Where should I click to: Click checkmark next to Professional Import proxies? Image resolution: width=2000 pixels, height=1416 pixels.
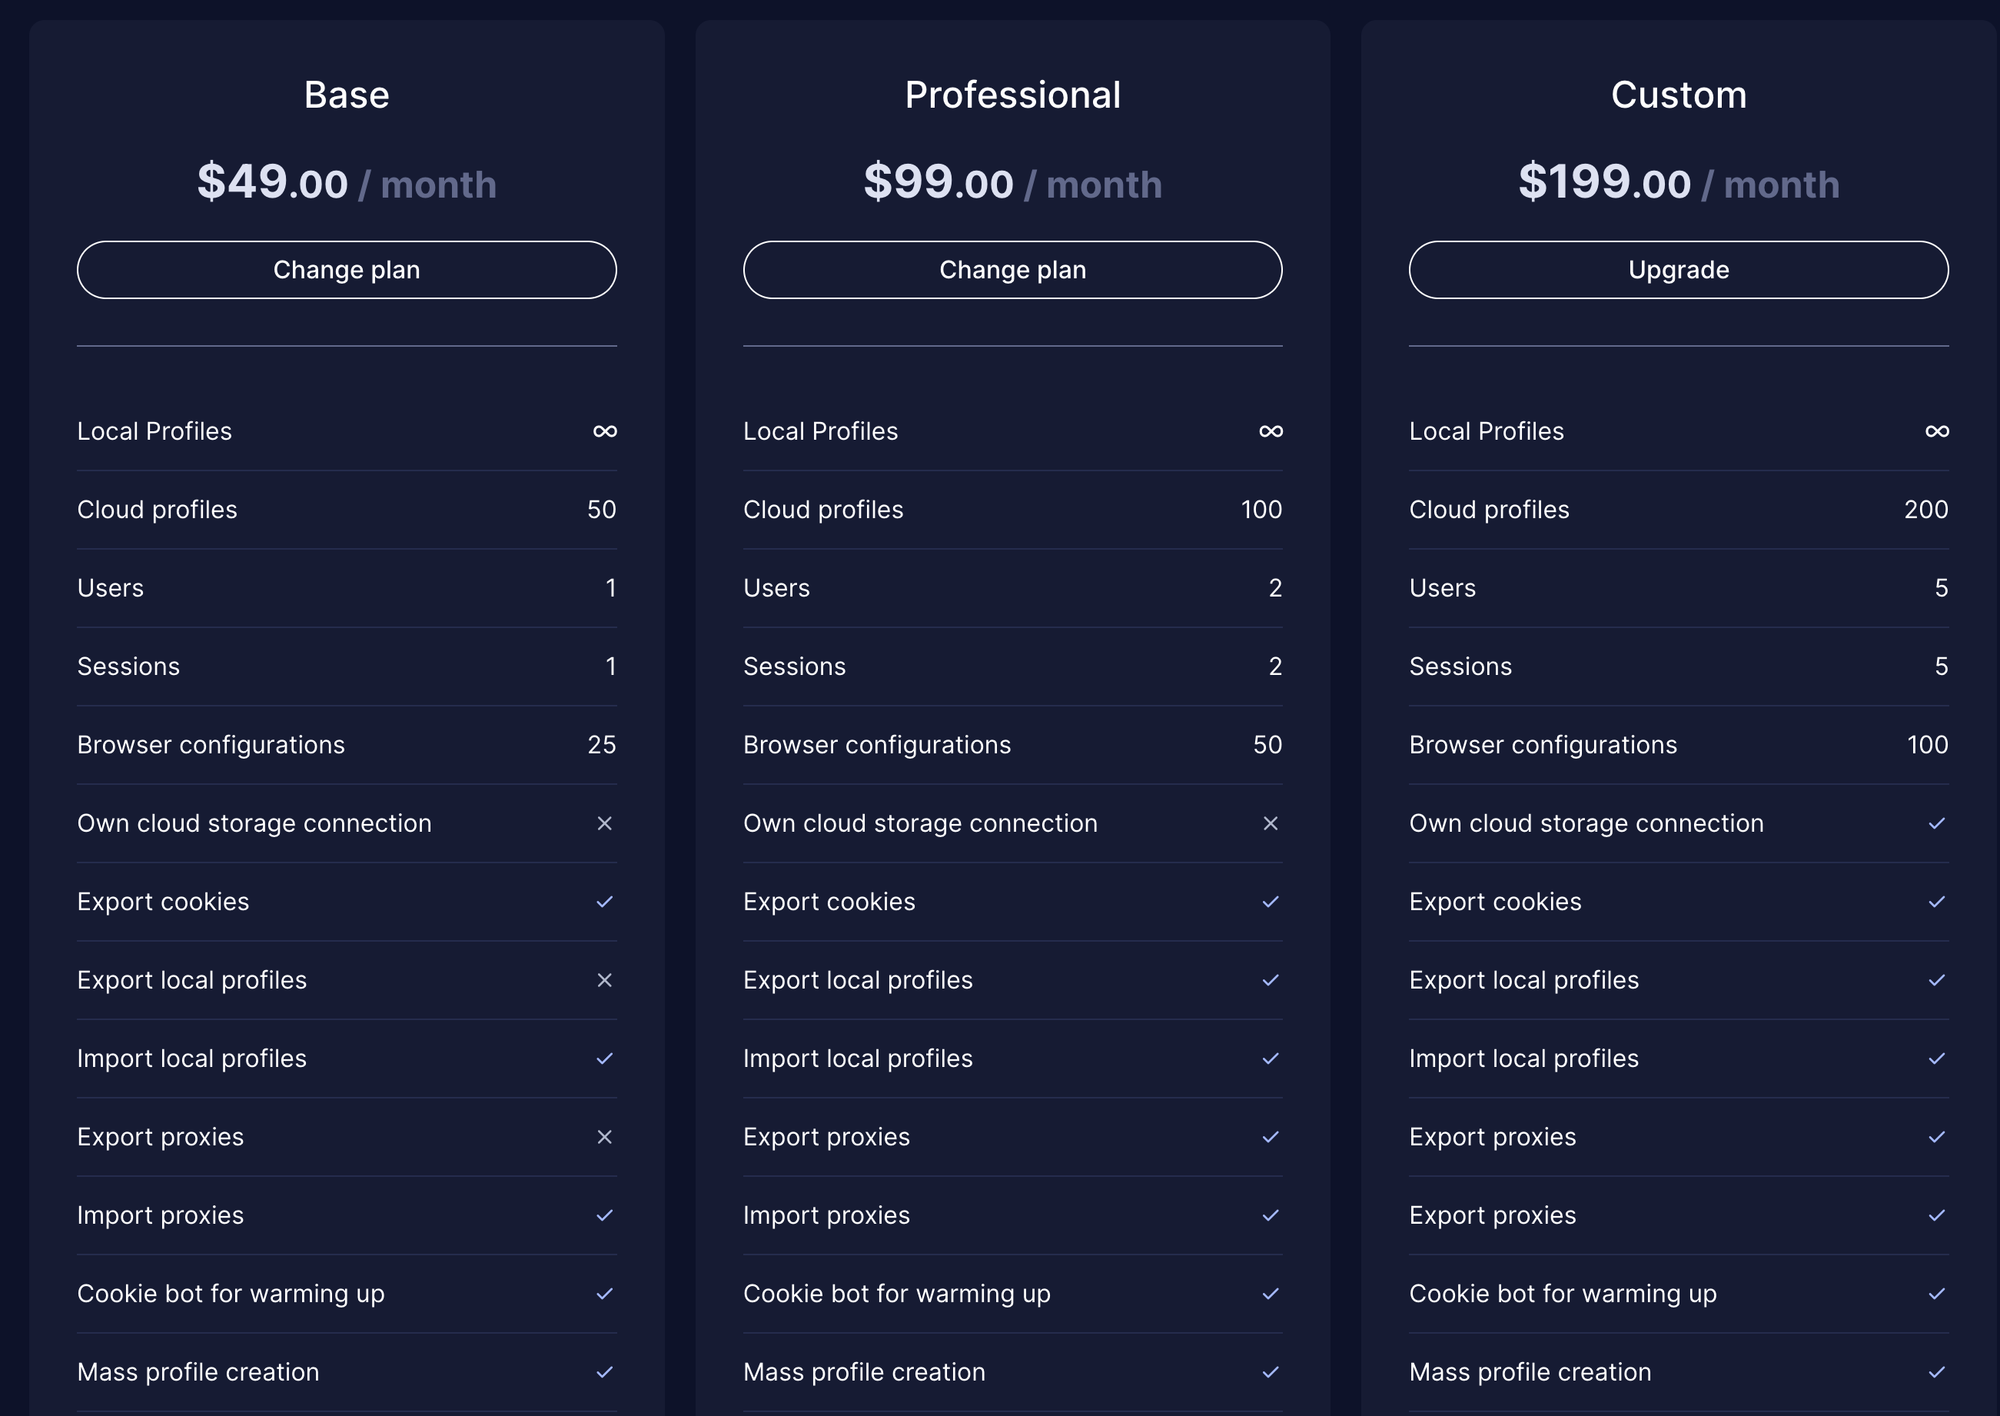pos(1270,1215)
